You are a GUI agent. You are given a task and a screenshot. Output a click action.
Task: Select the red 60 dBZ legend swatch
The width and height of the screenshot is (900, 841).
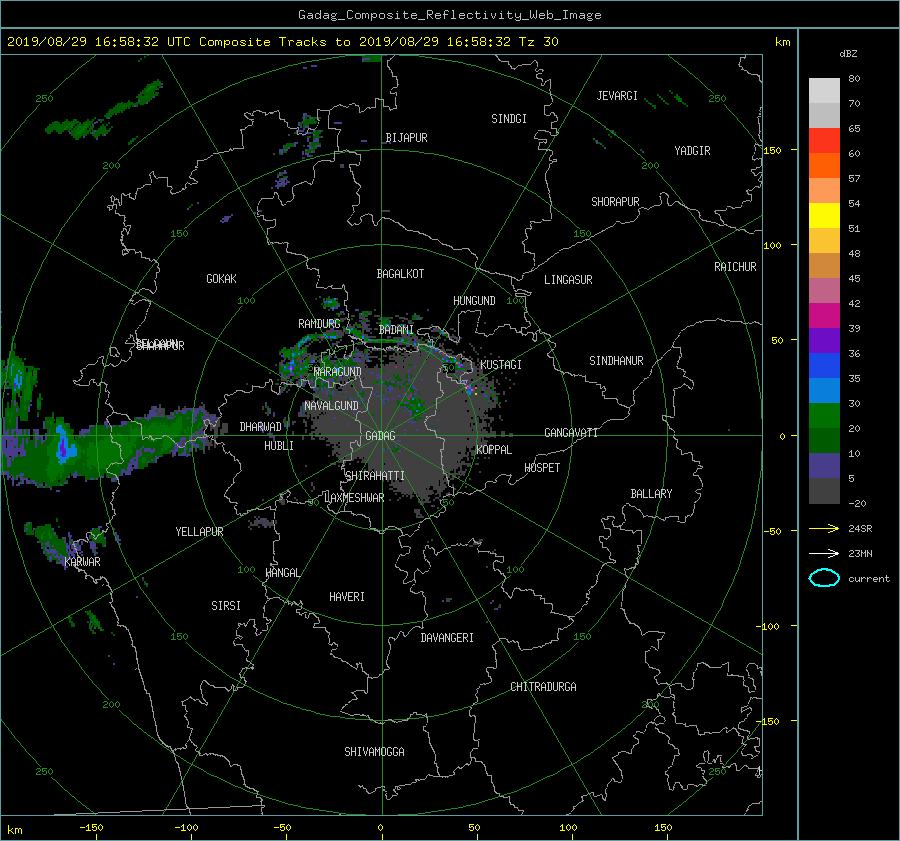point(824,140)
